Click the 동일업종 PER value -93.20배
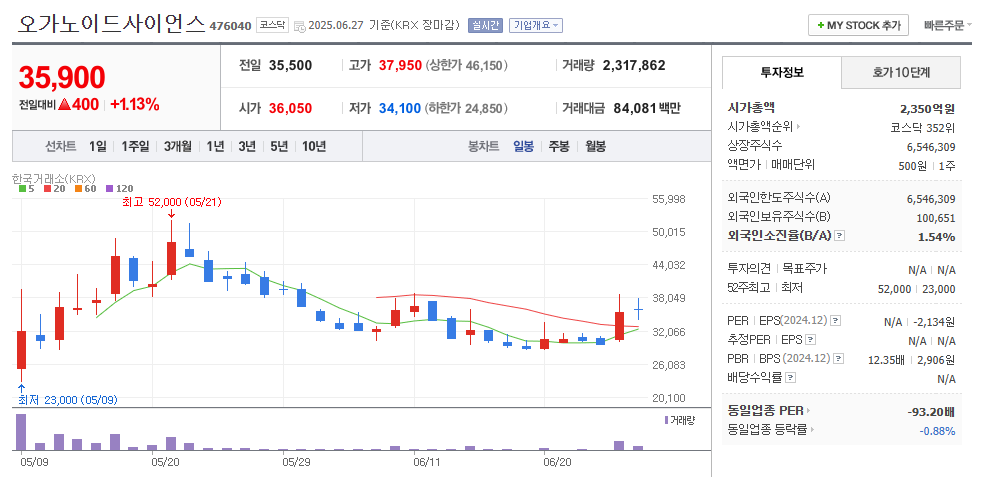The height and width of the screenshot is (477, 992). 931,412
